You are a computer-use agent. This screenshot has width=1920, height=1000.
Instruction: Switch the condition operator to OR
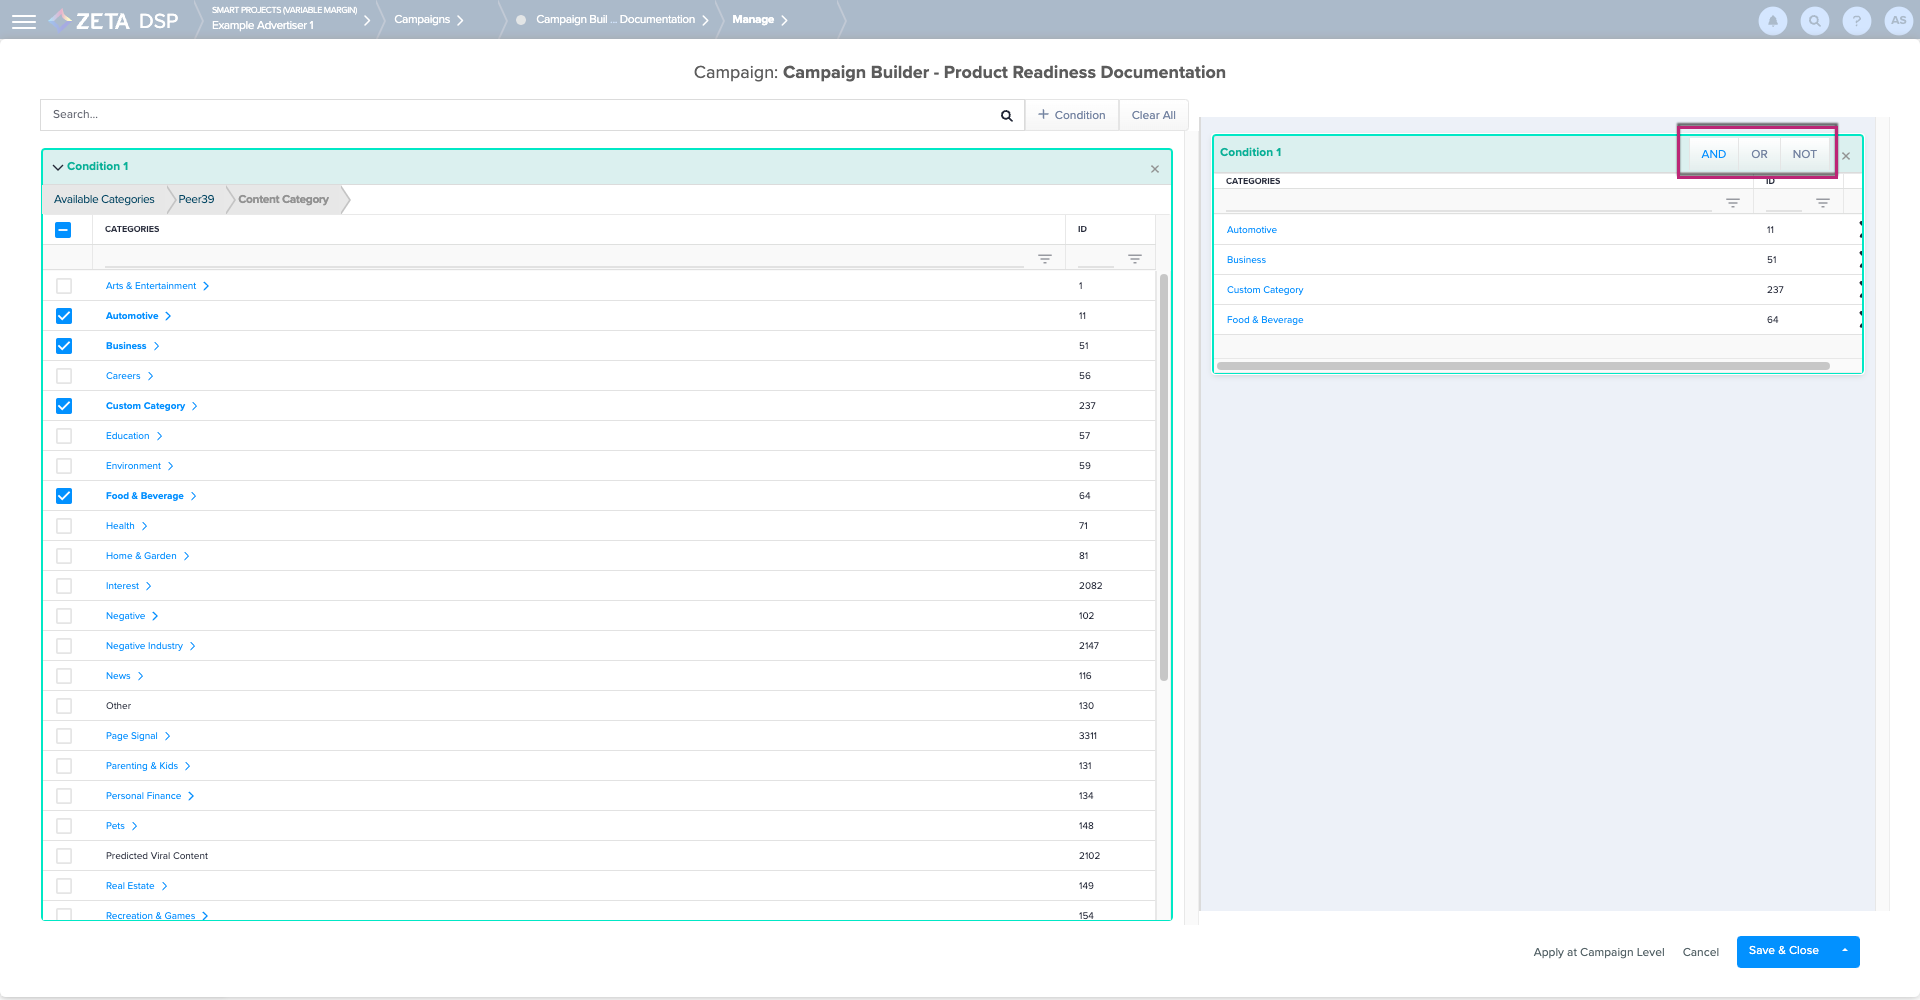[x=1759, y=154]
